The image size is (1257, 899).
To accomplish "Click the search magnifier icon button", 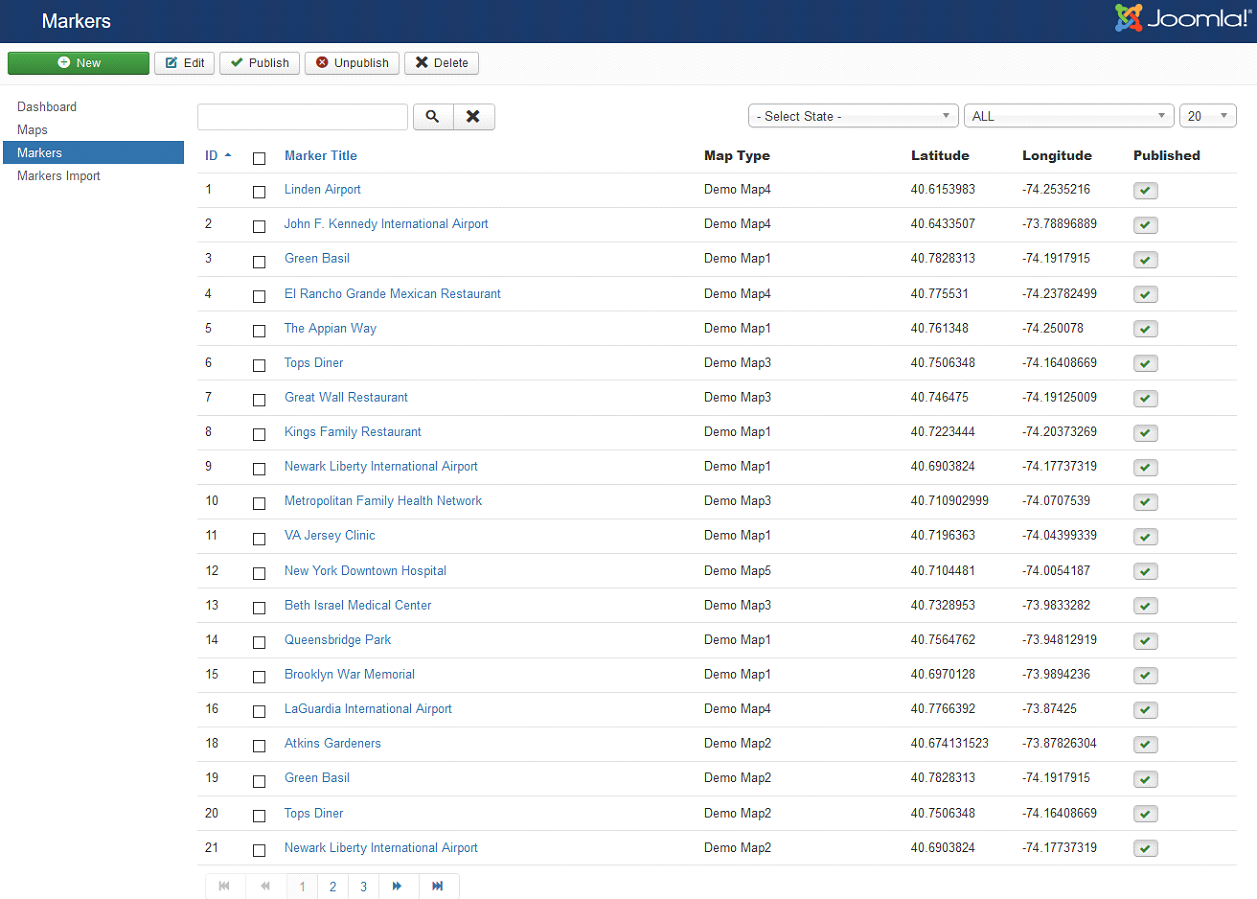I will pos(433,117).
